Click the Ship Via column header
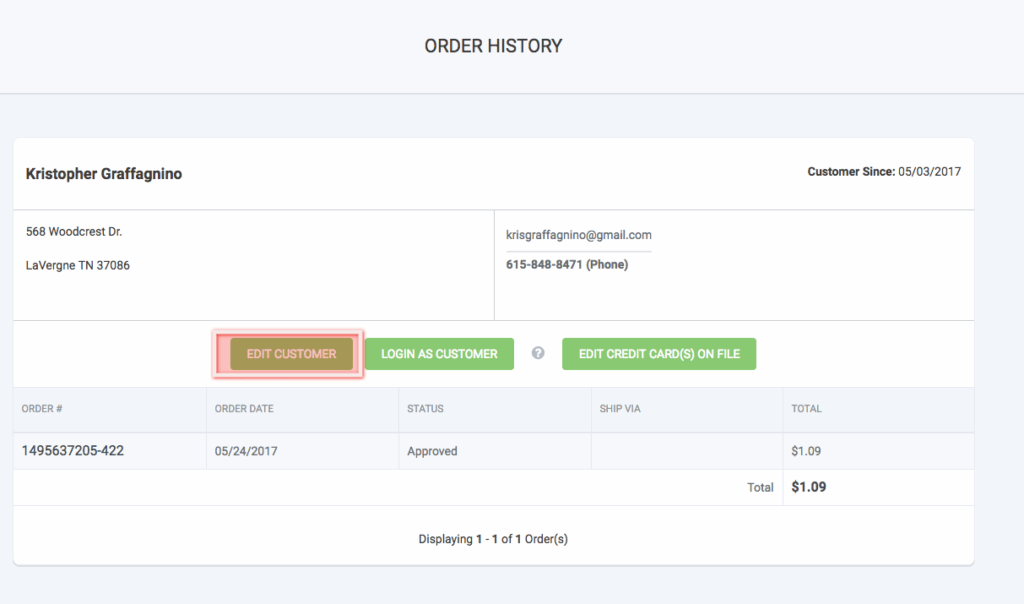 tap(620, 409)
